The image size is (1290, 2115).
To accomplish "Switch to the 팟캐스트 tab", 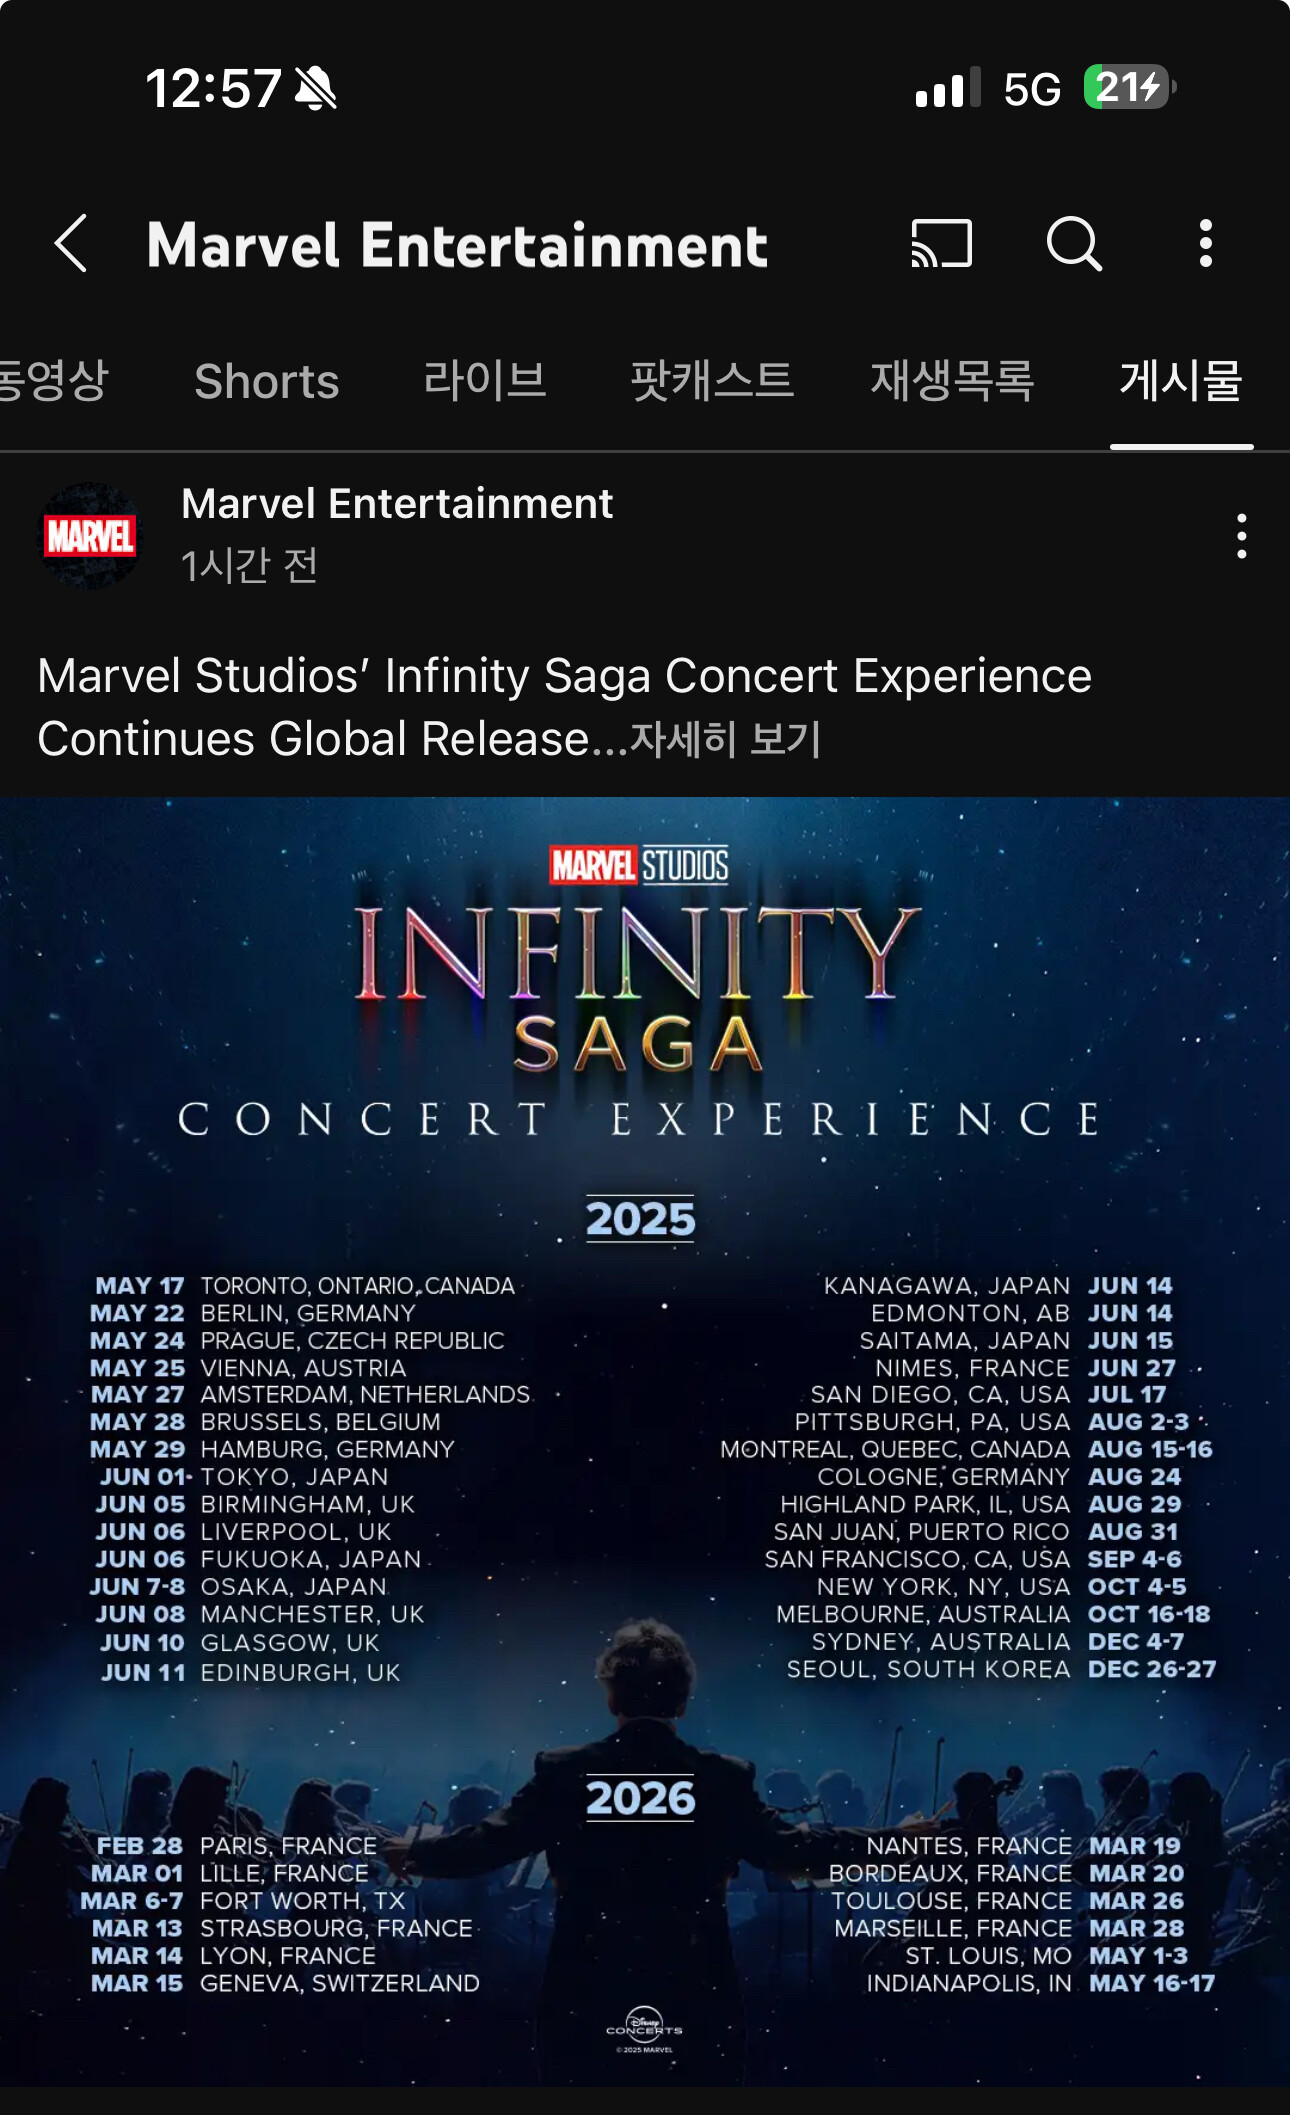I will [712, 381].
